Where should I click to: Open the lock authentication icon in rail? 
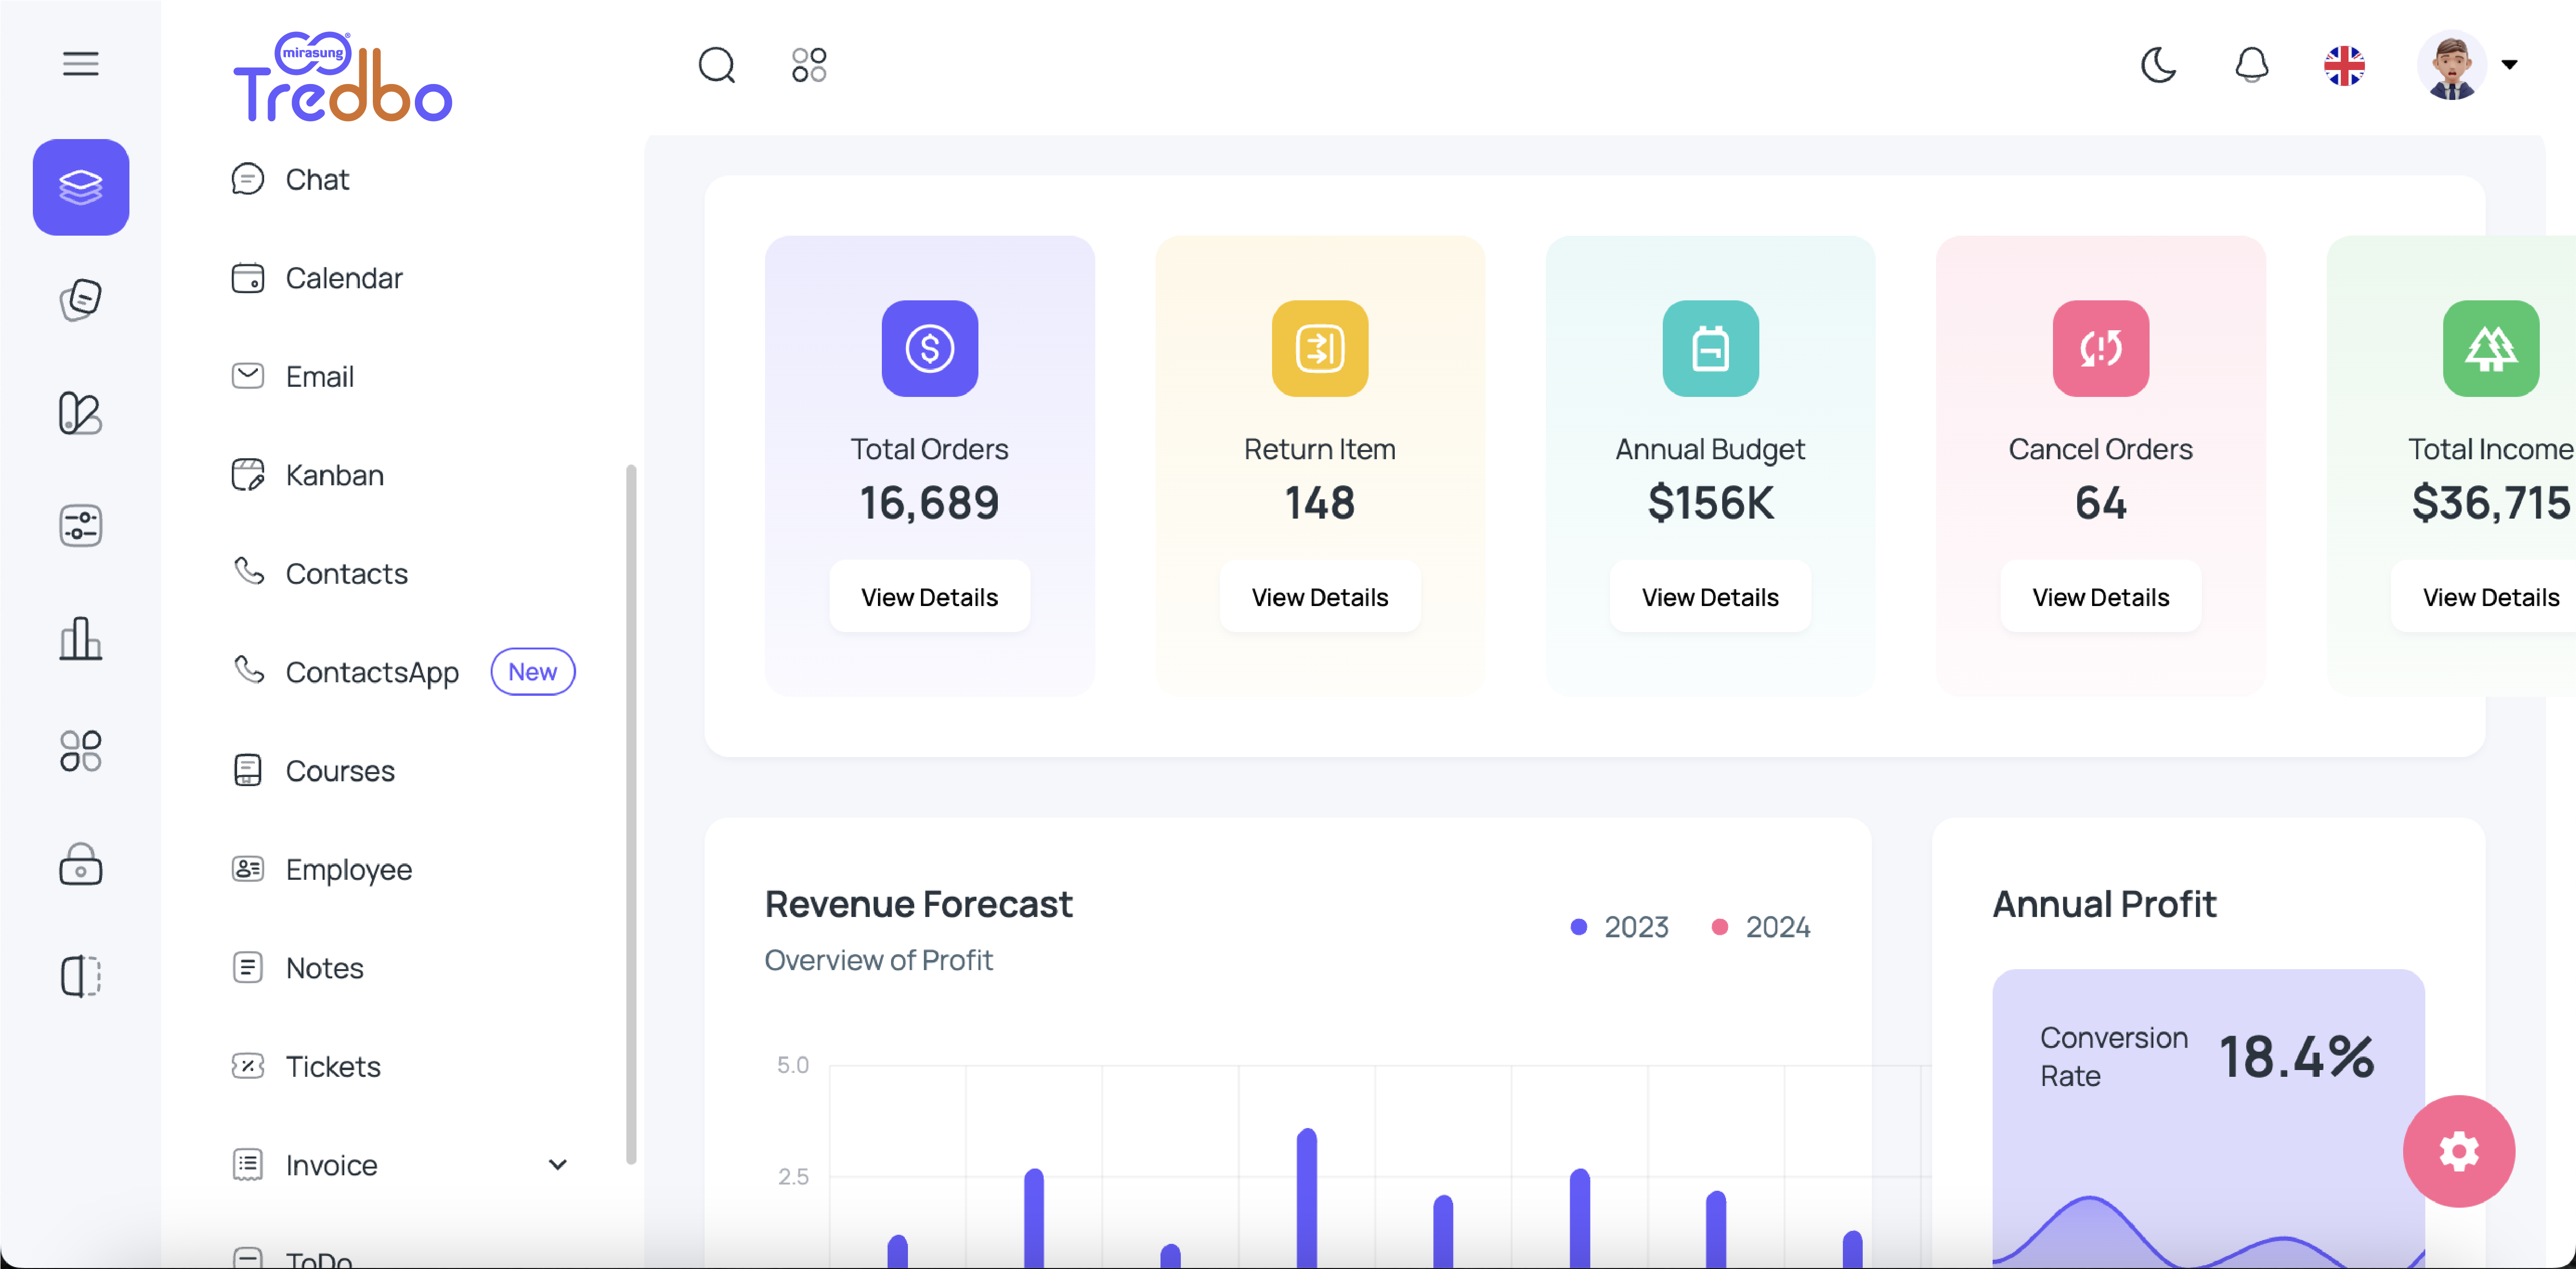(x=81, y=864)
